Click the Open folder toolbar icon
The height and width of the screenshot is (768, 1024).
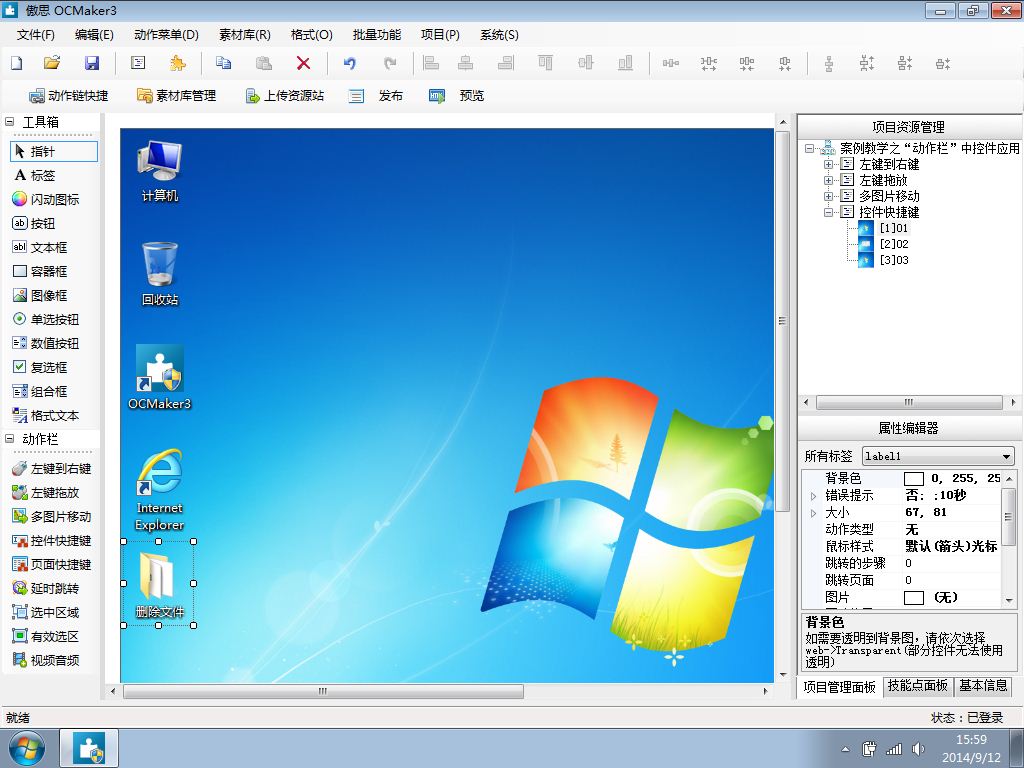click(52, 63)
